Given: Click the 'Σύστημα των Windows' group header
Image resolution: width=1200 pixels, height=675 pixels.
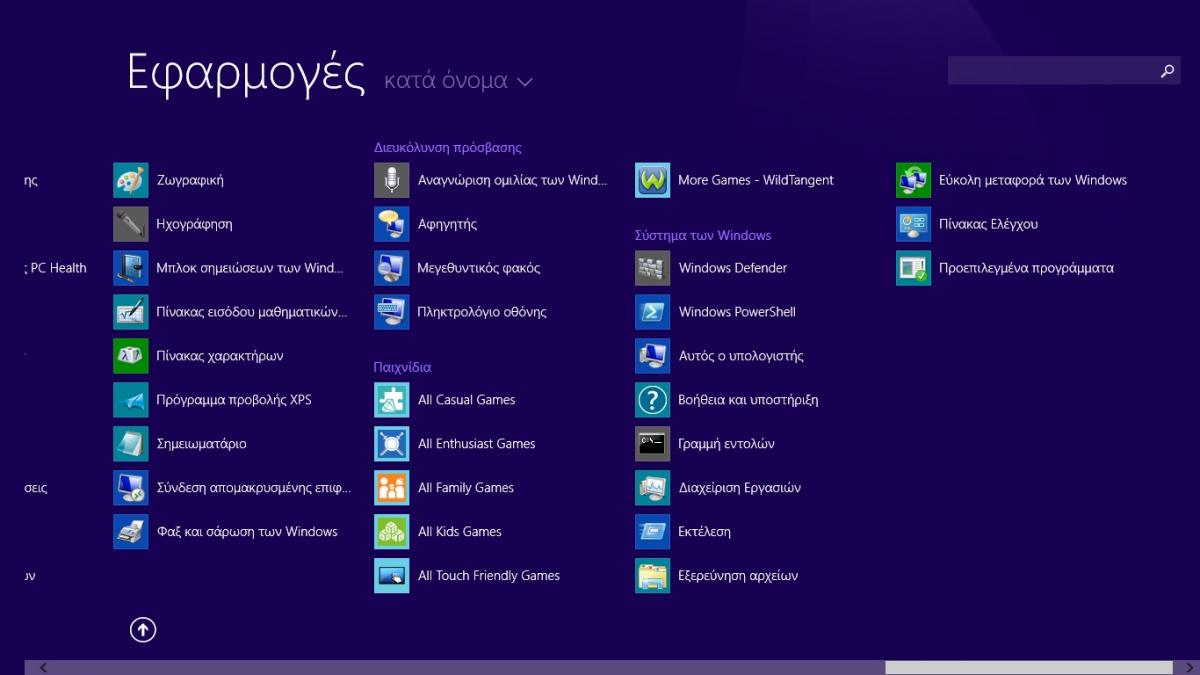Looking at the screenshot, I should [x=703, y=235].
